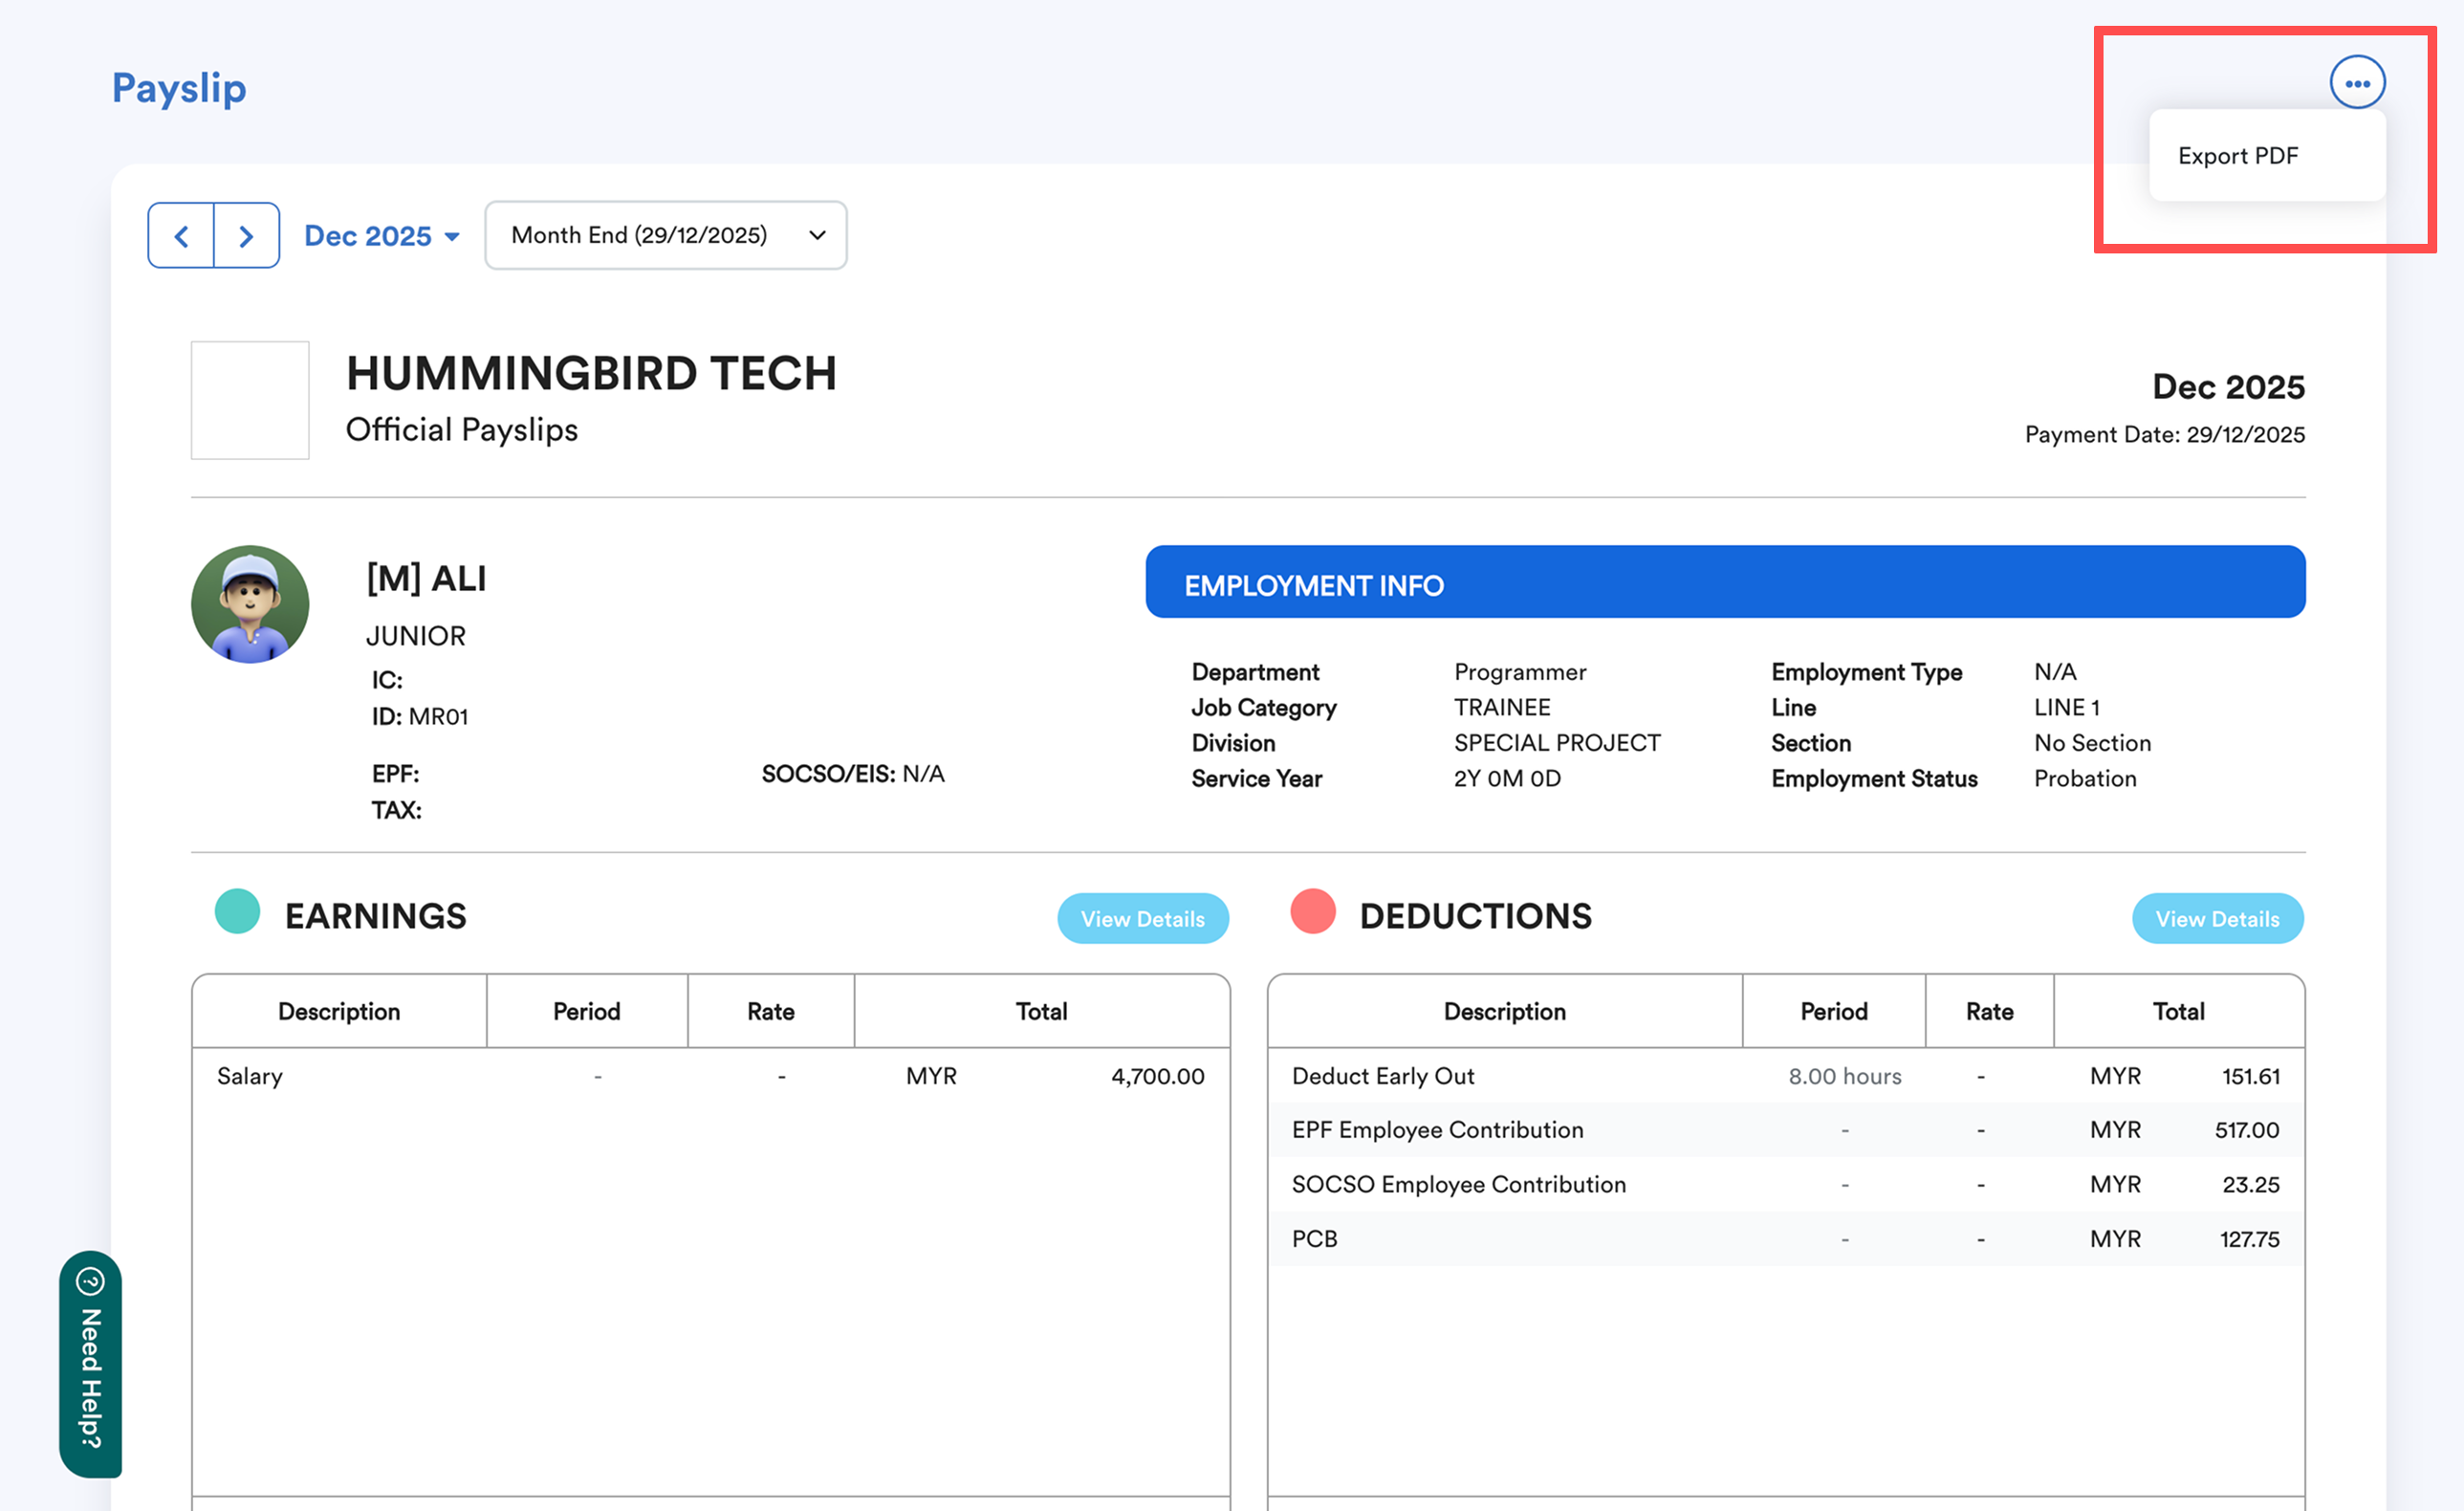Click the red Deductions circle indicator
Screen dimensions: 2464x1511
point(1312,911)
